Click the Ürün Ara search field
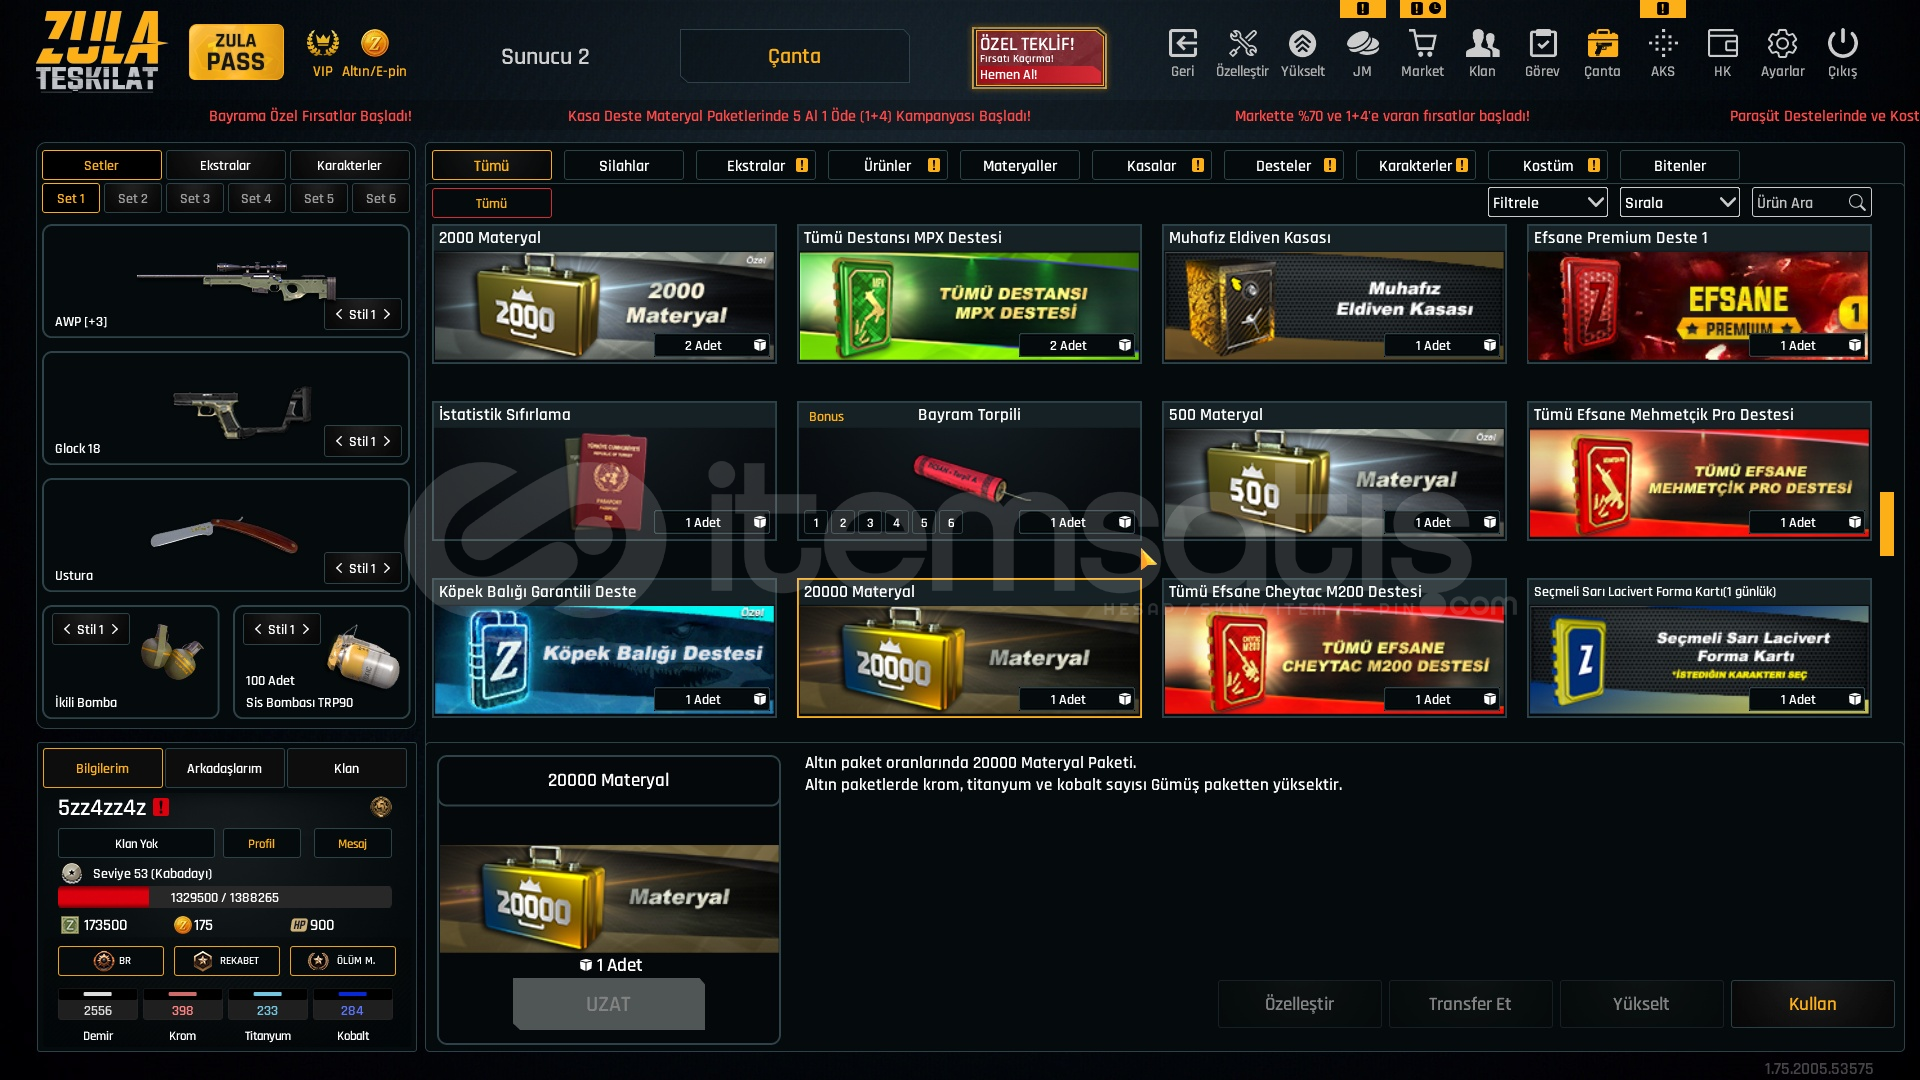 point(1812,202)
